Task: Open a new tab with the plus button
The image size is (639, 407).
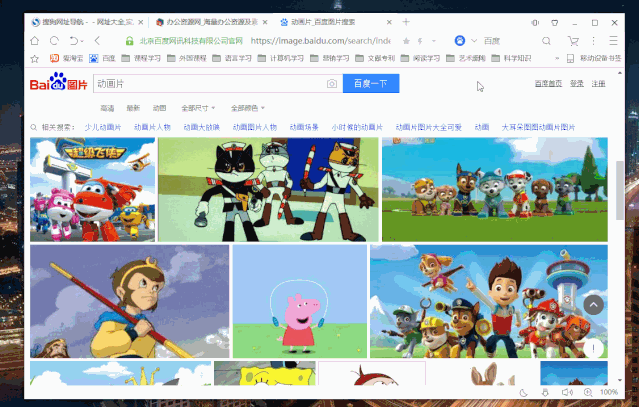Action: 406,22
